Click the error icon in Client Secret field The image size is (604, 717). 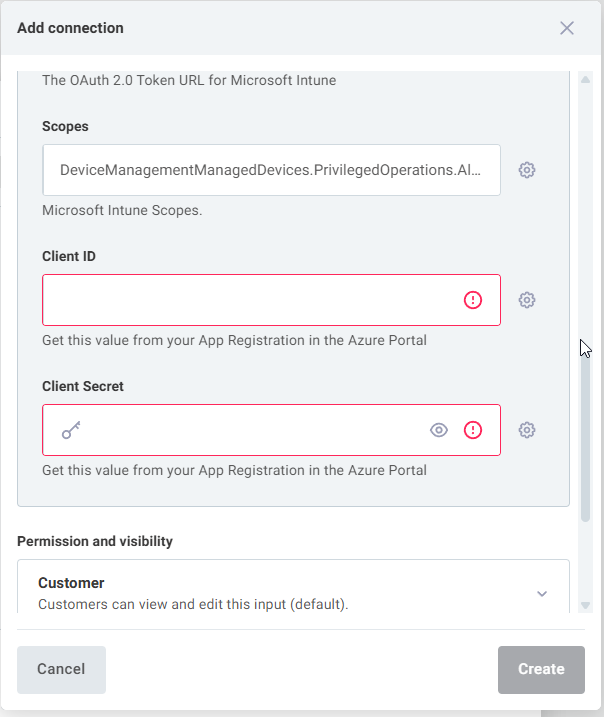pos(473,430)
